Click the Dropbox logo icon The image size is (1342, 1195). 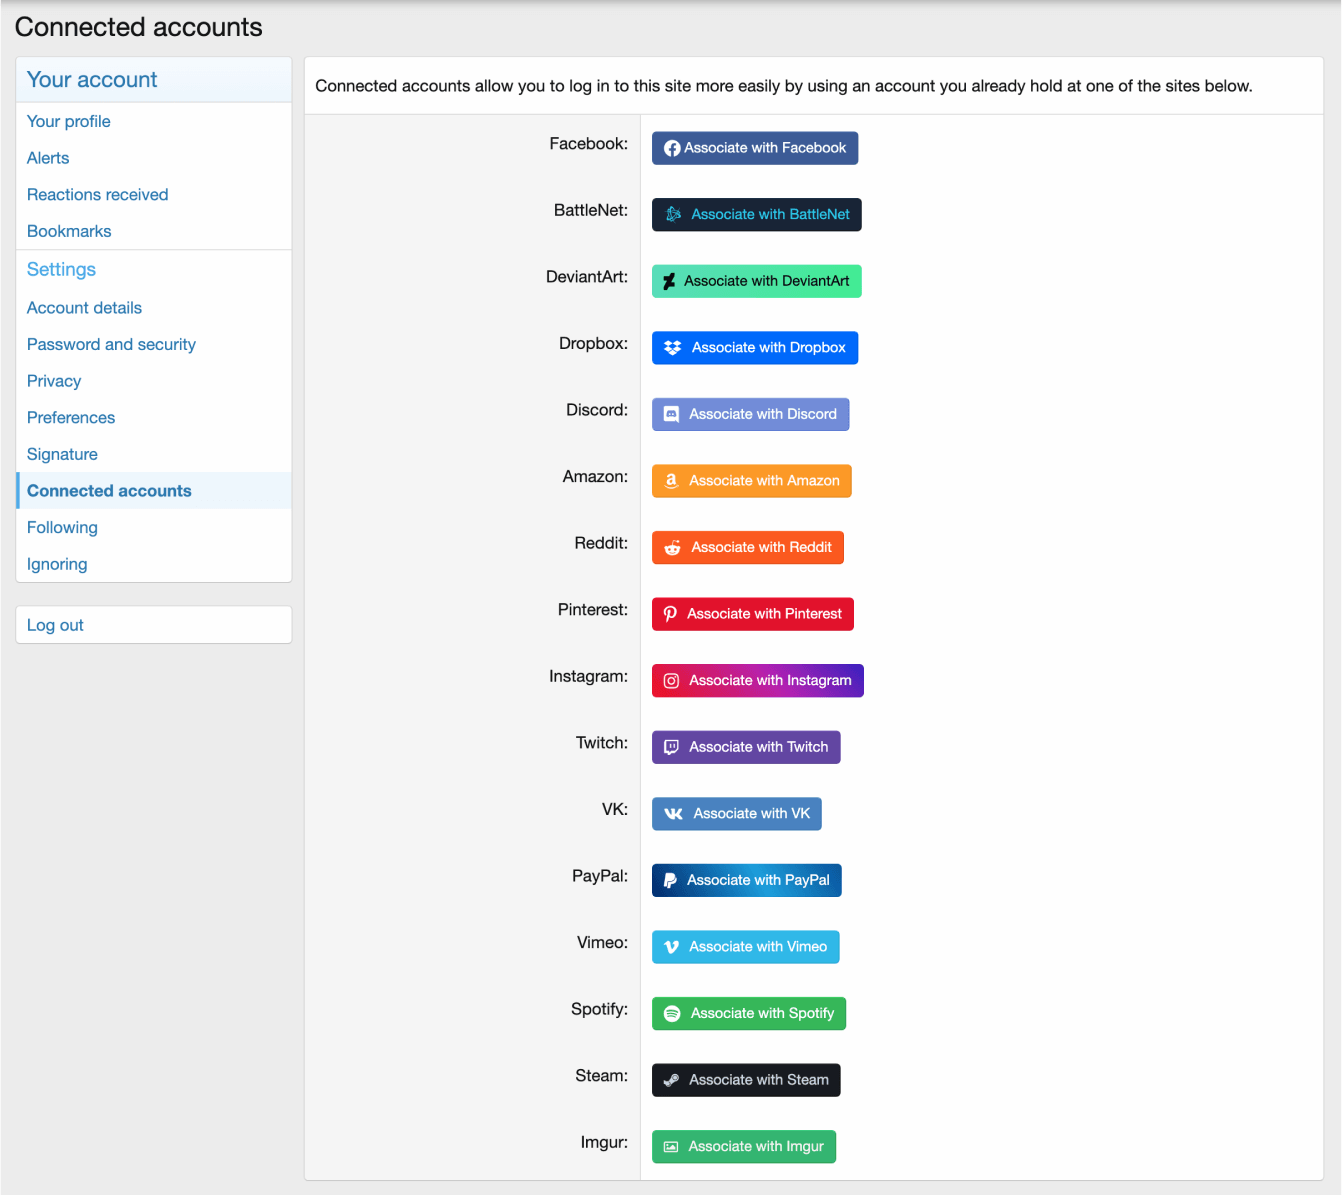point(673,348)
